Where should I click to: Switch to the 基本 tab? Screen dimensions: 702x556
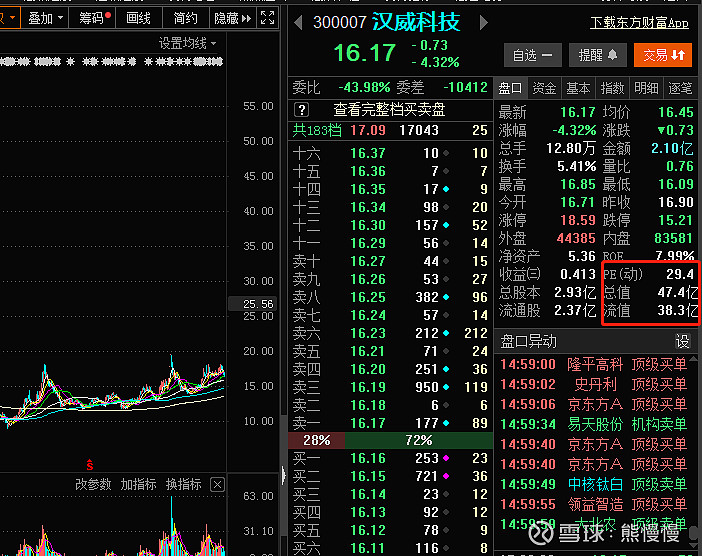(x=578, y=88)
